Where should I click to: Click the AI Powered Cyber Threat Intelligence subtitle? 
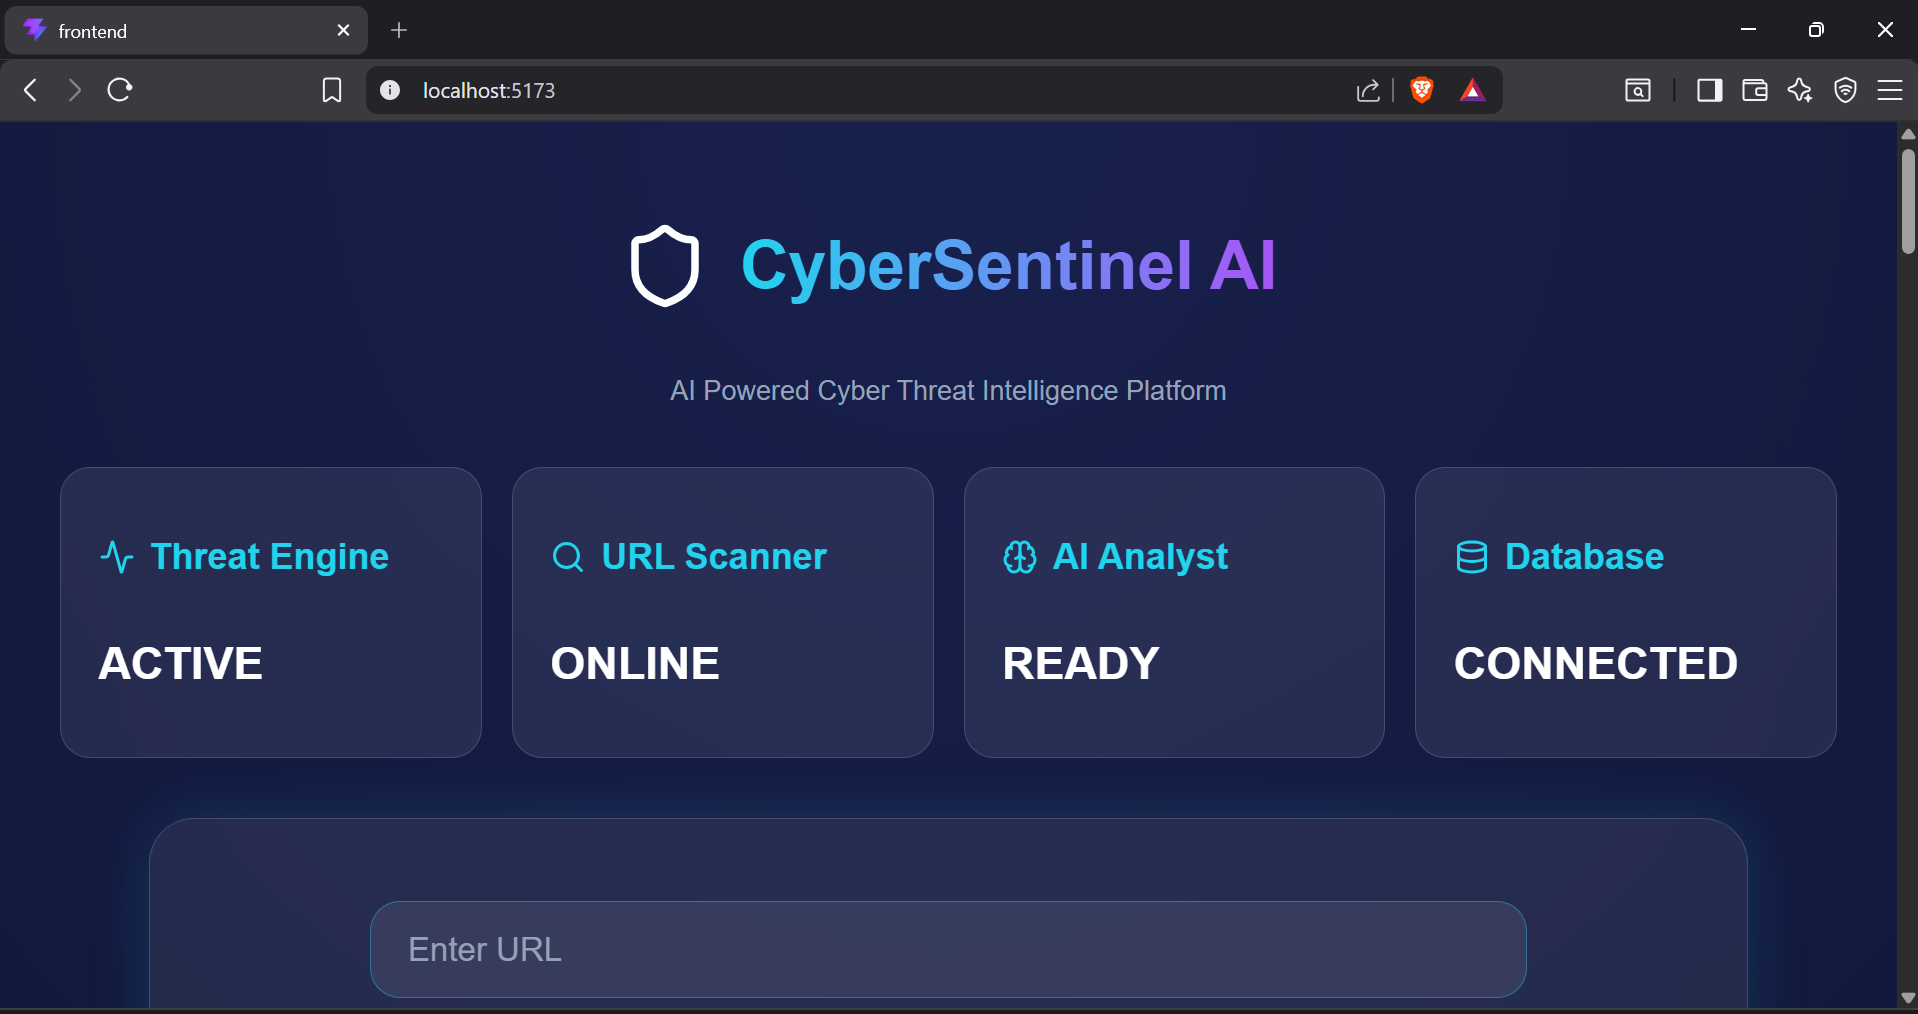948,390
